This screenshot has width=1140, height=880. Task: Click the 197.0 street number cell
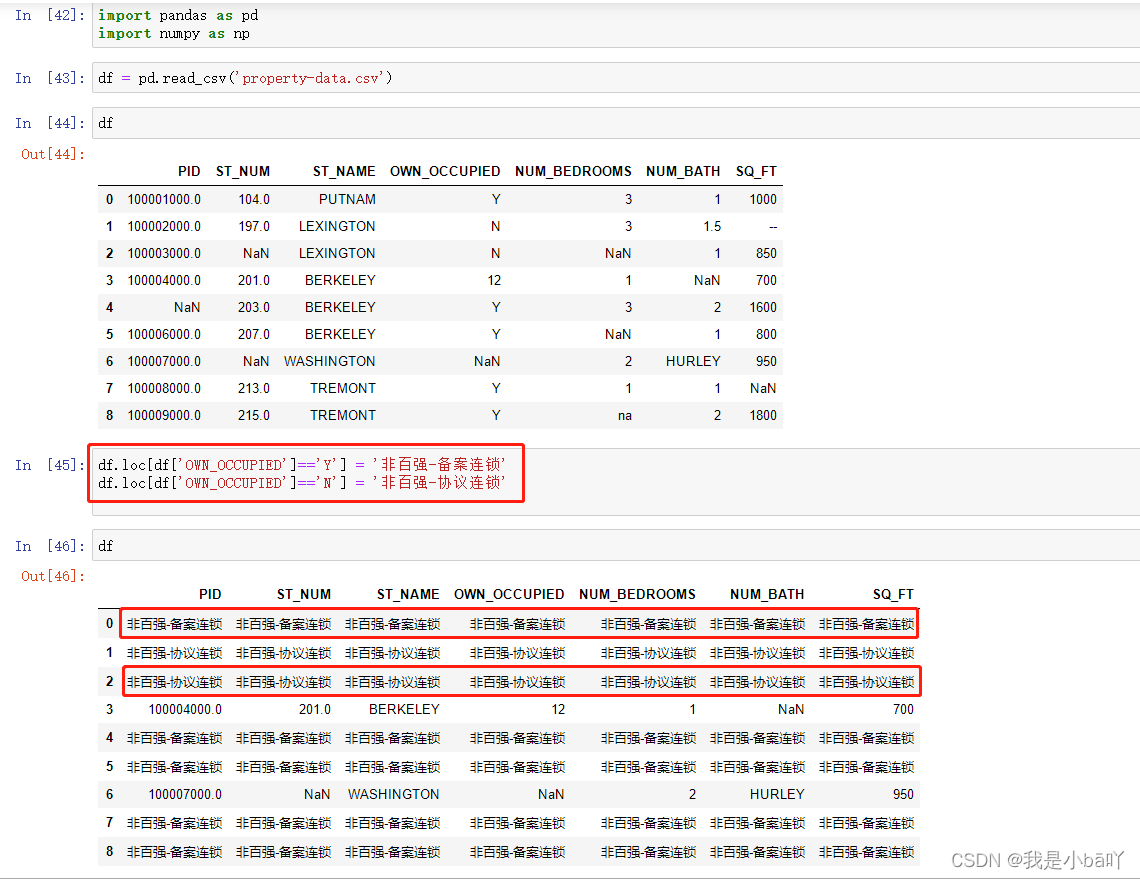tap(254, 226)
